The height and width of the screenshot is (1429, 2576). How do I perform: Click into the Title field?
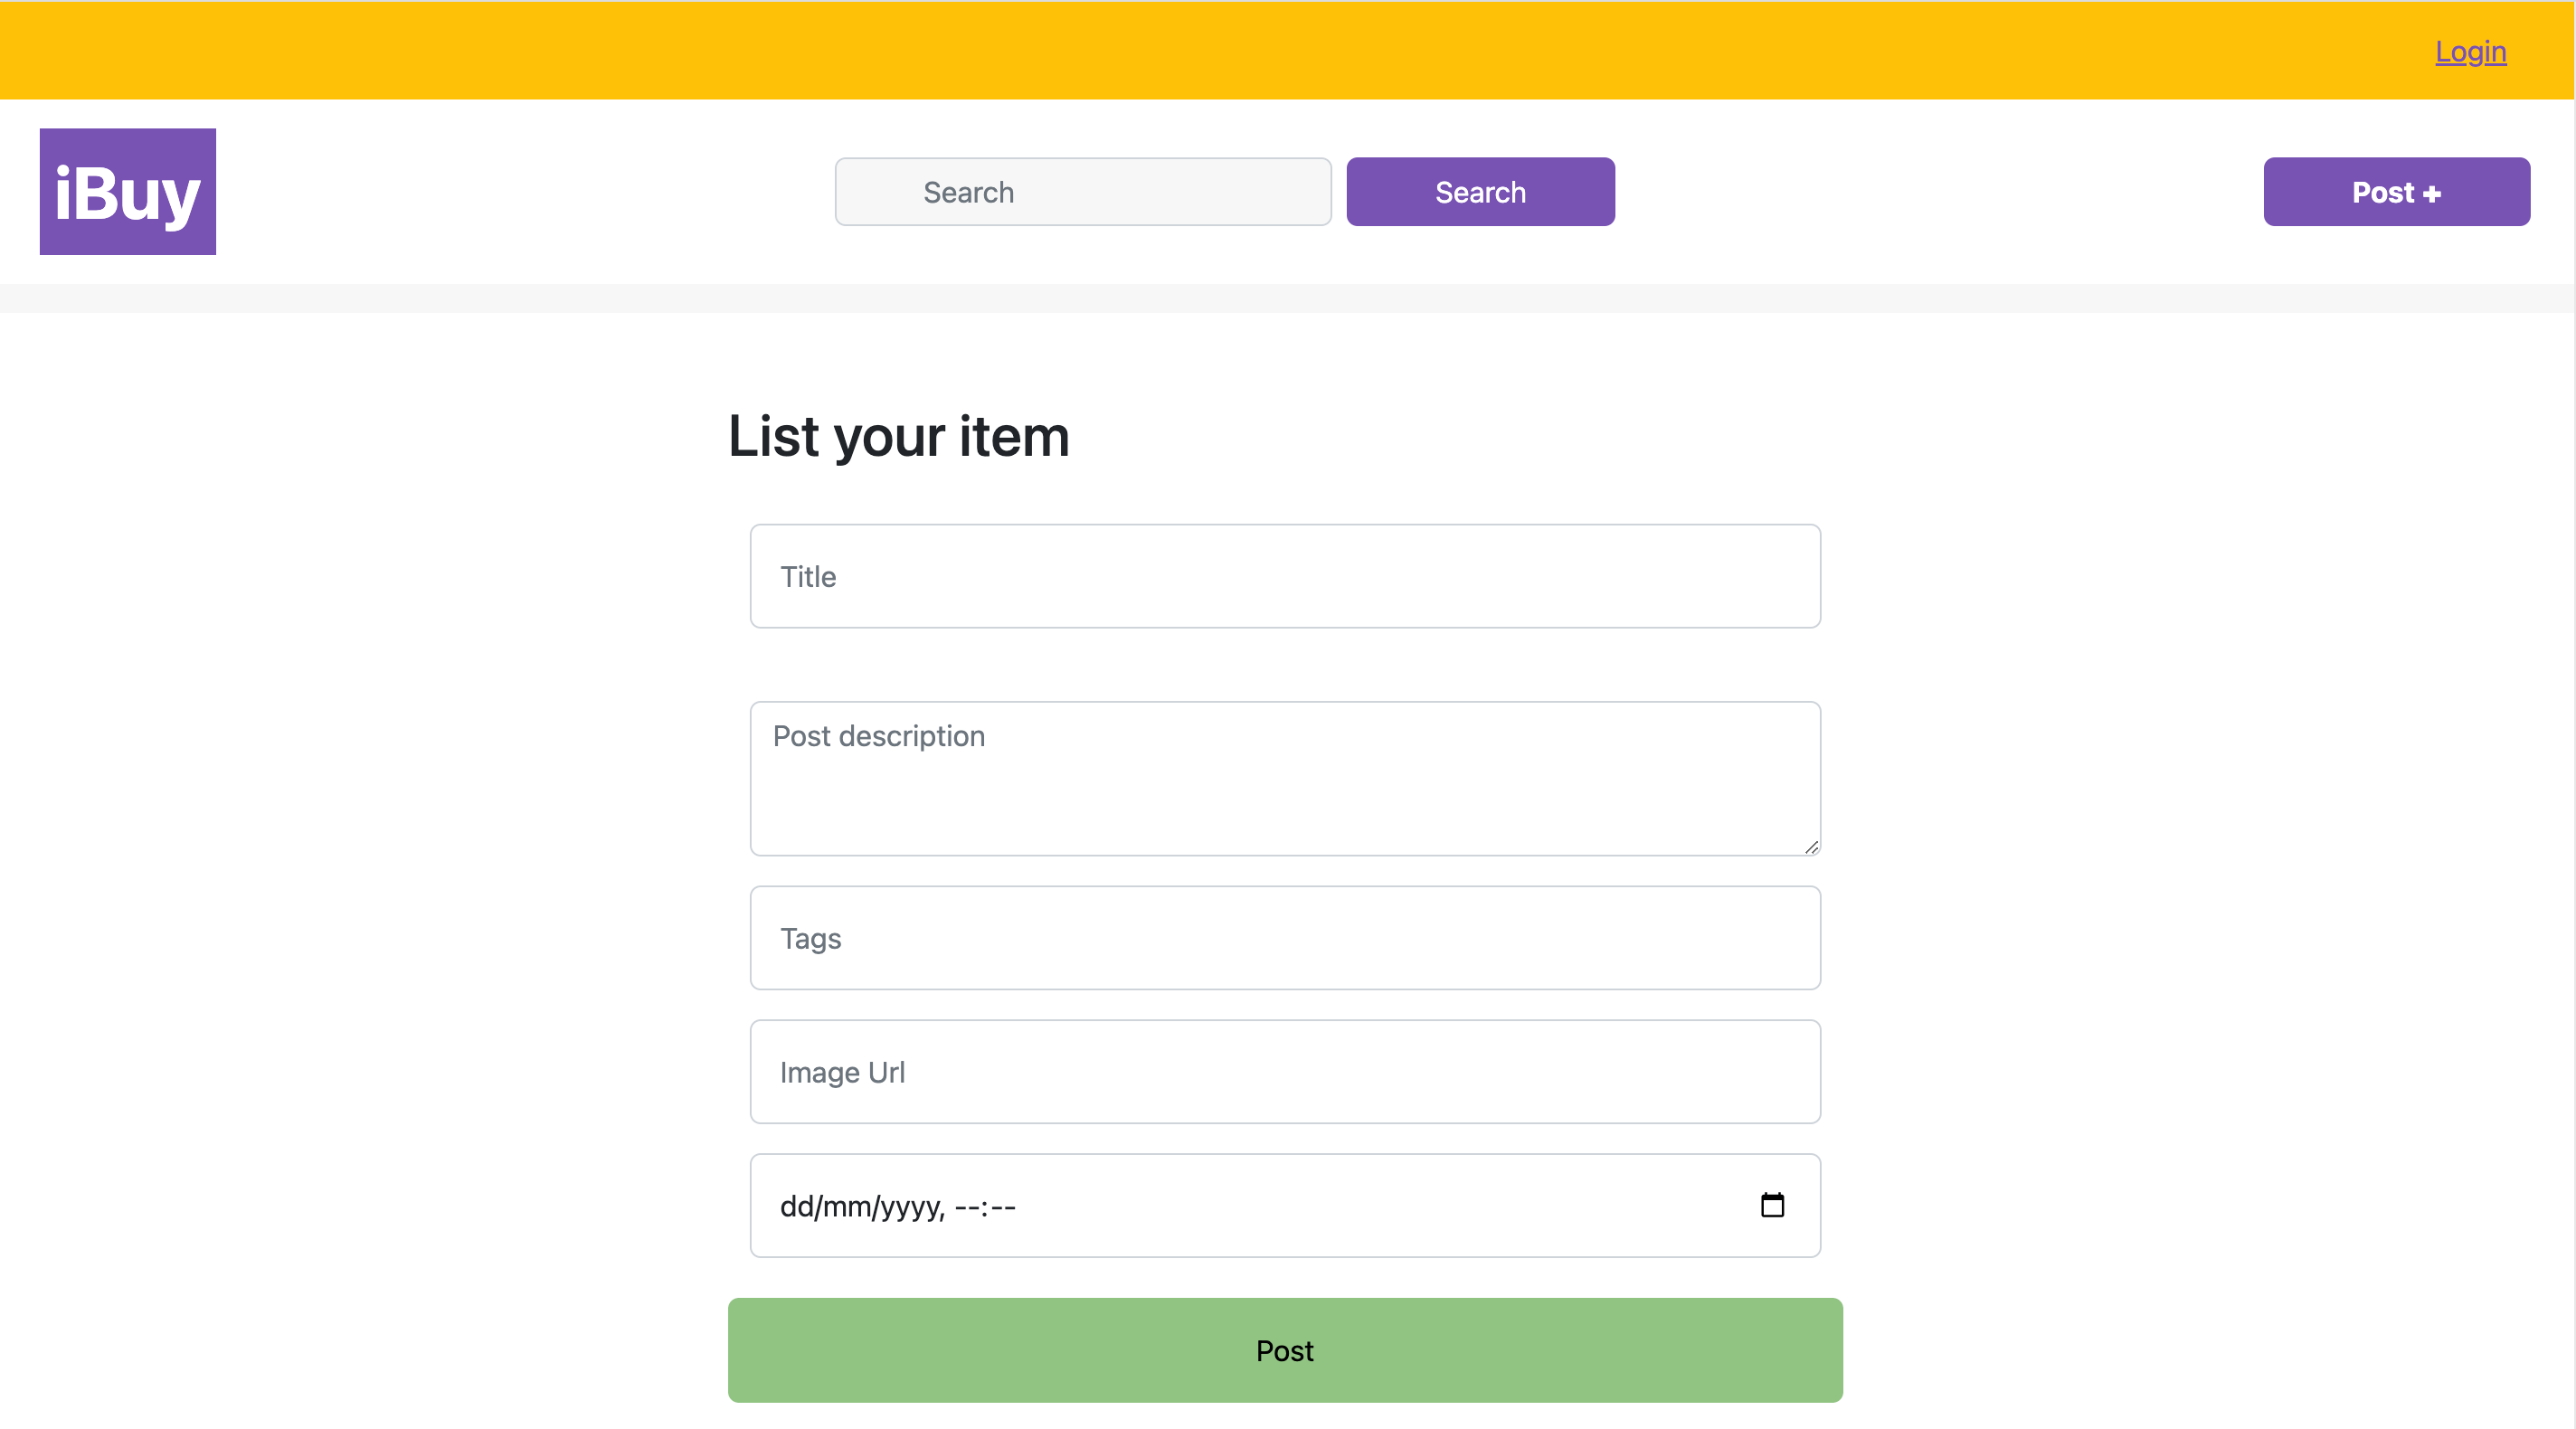1285,576
